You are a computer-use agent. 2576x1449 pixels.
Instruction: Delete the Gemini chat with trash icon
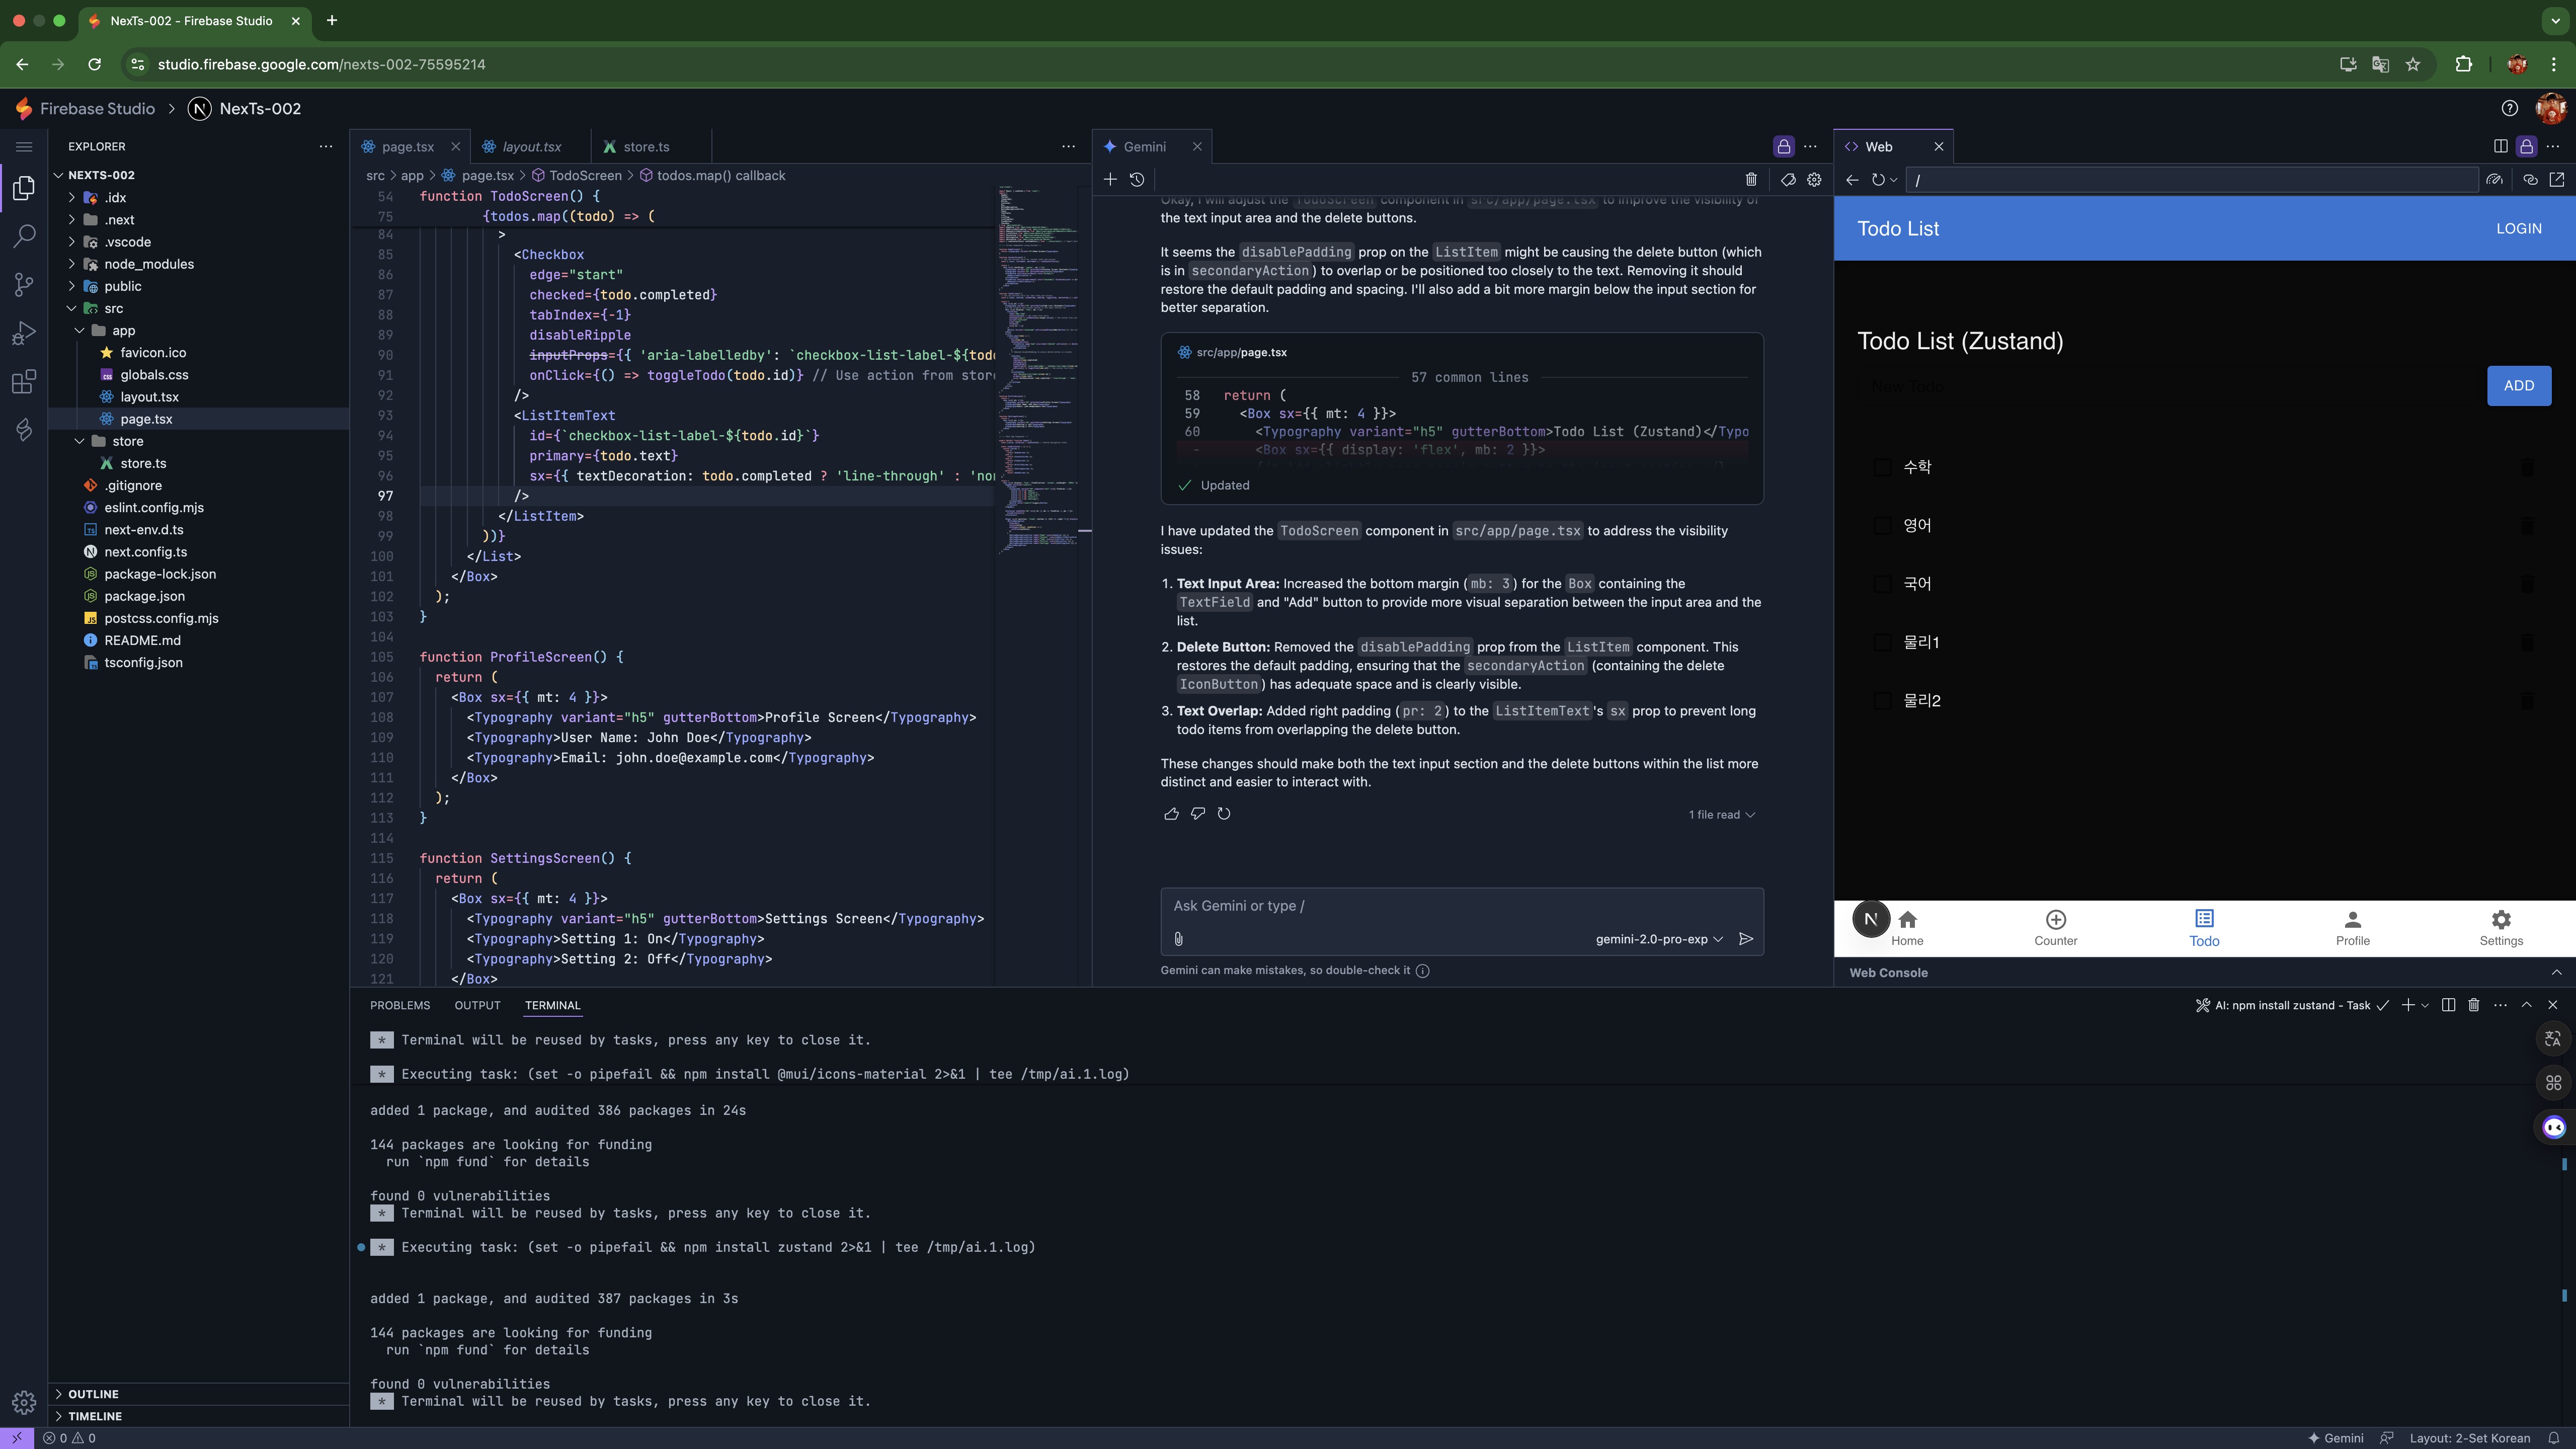[1751, 180]
